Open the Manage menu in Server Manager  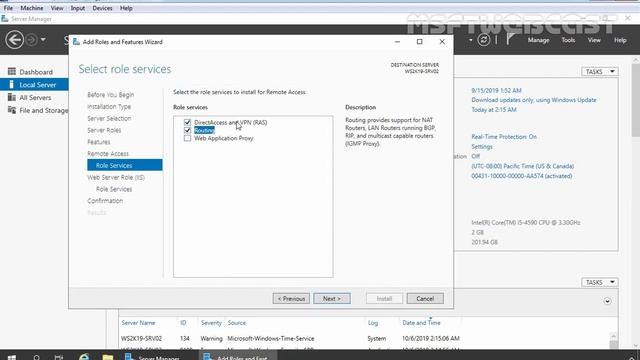pyautogui.click(x=538, y=40)
